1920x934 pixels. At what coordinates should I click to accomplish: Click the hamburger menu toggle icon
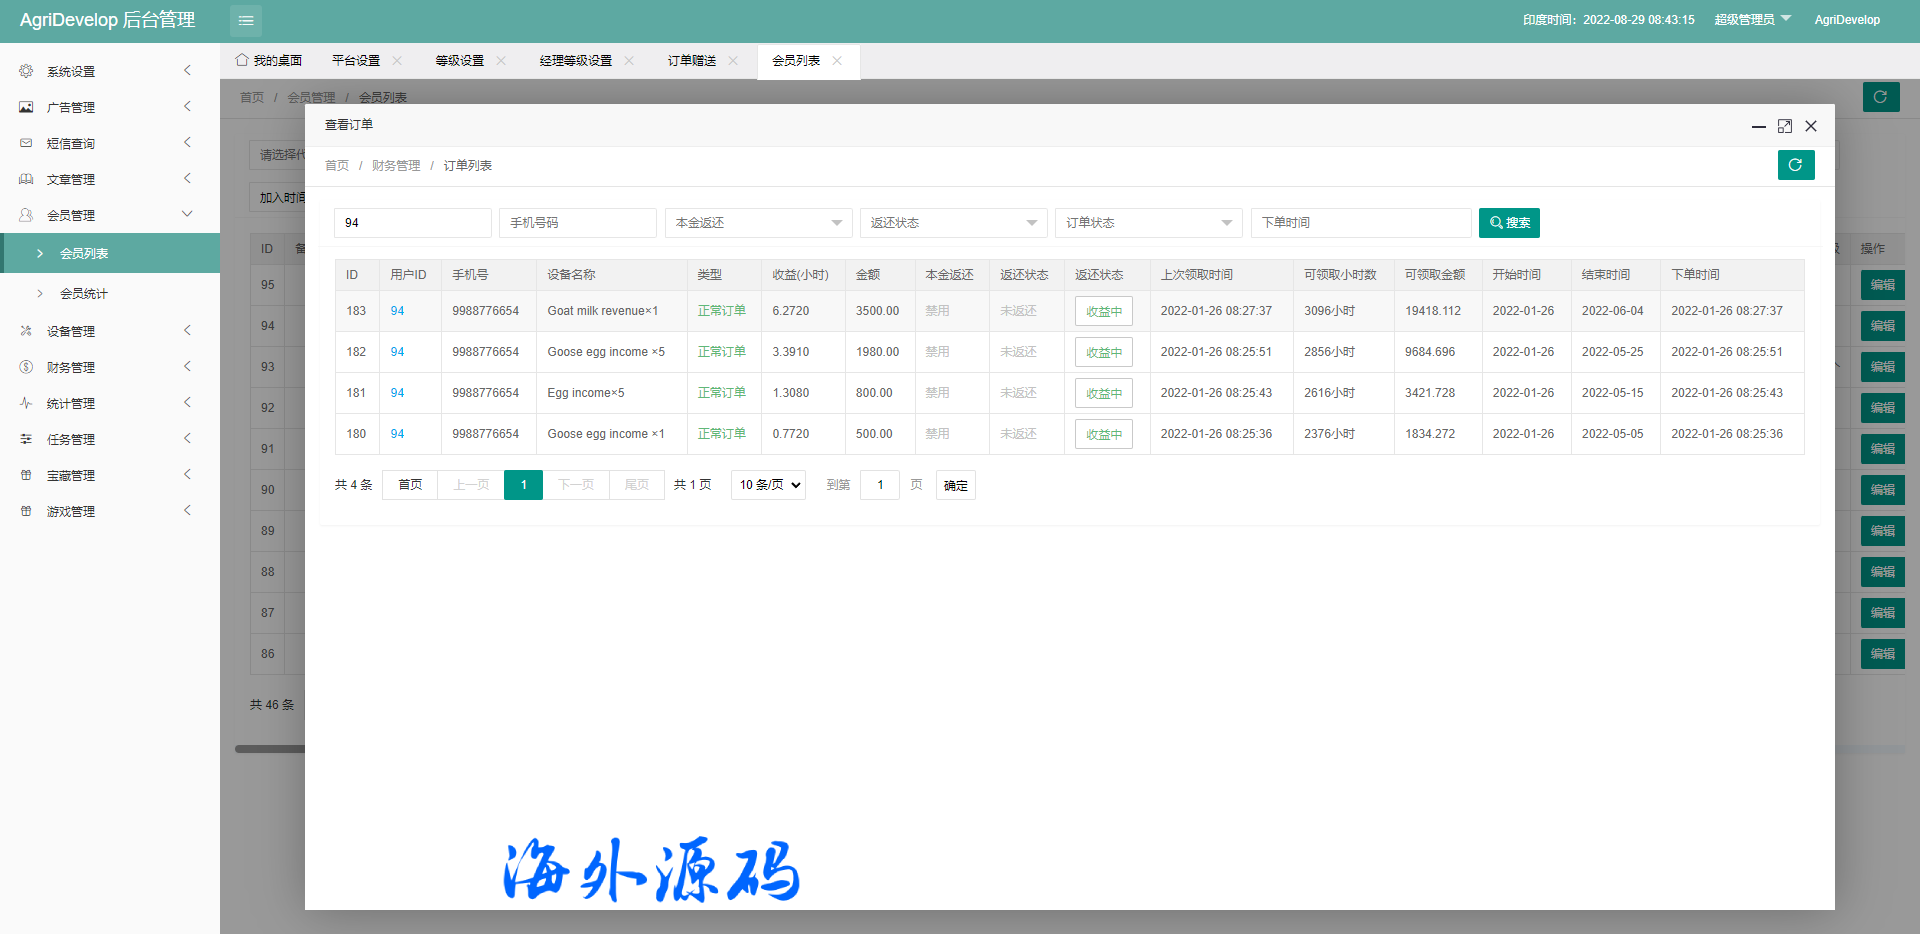(246, 21)
